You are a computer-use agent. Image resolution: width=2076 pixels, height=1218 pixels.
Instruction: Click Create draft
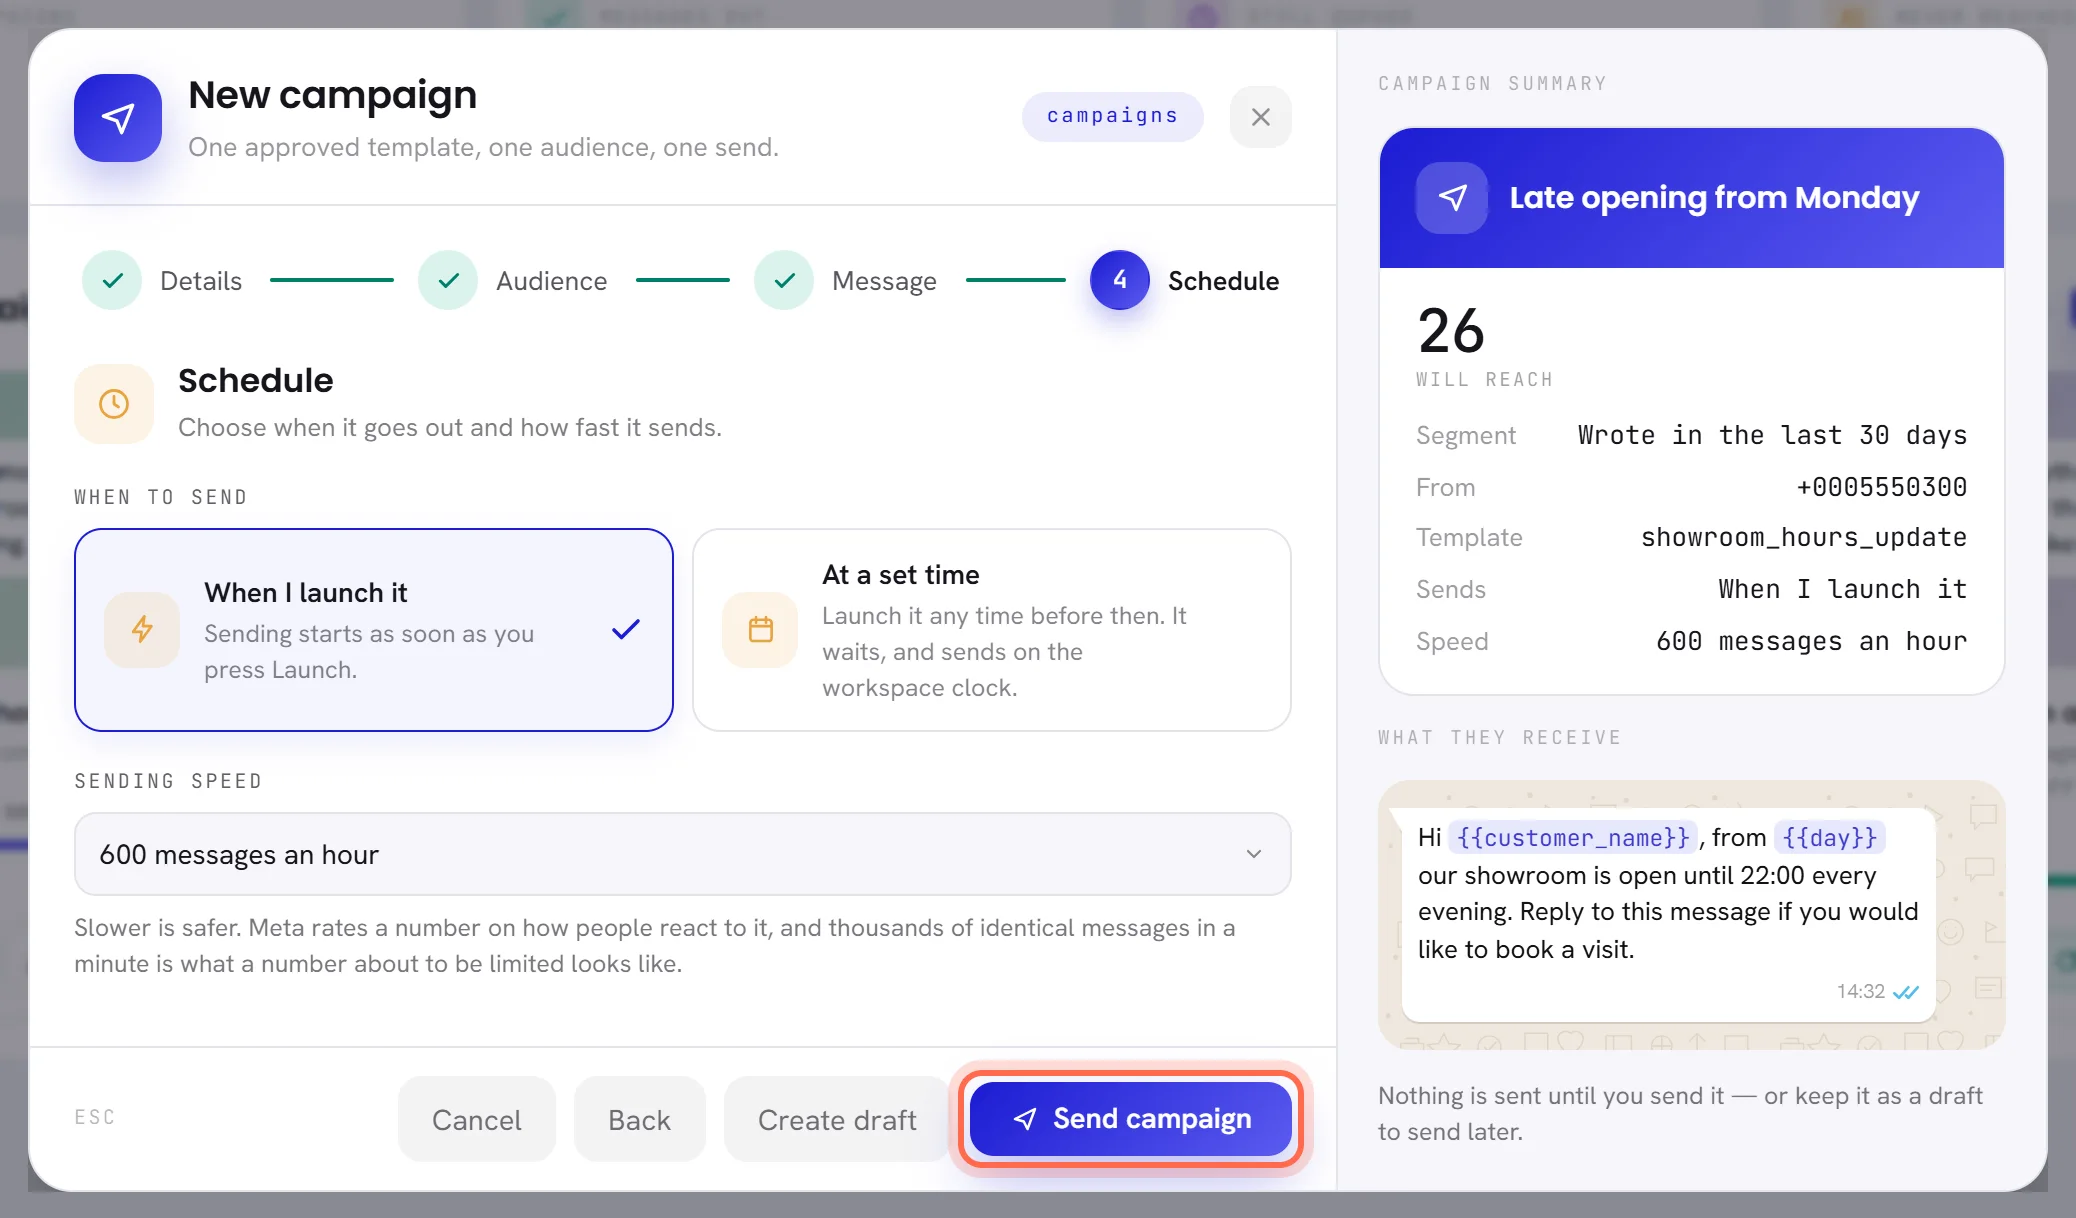click(837, 1119)
